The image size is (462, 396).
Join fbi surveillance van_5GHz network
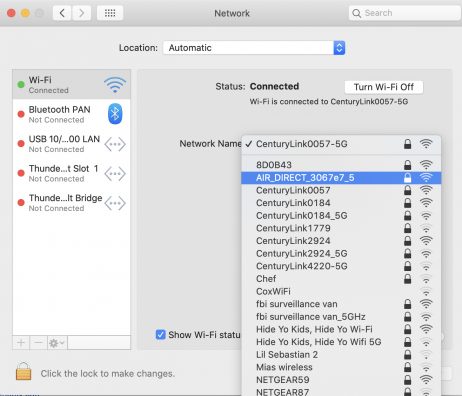341,317
